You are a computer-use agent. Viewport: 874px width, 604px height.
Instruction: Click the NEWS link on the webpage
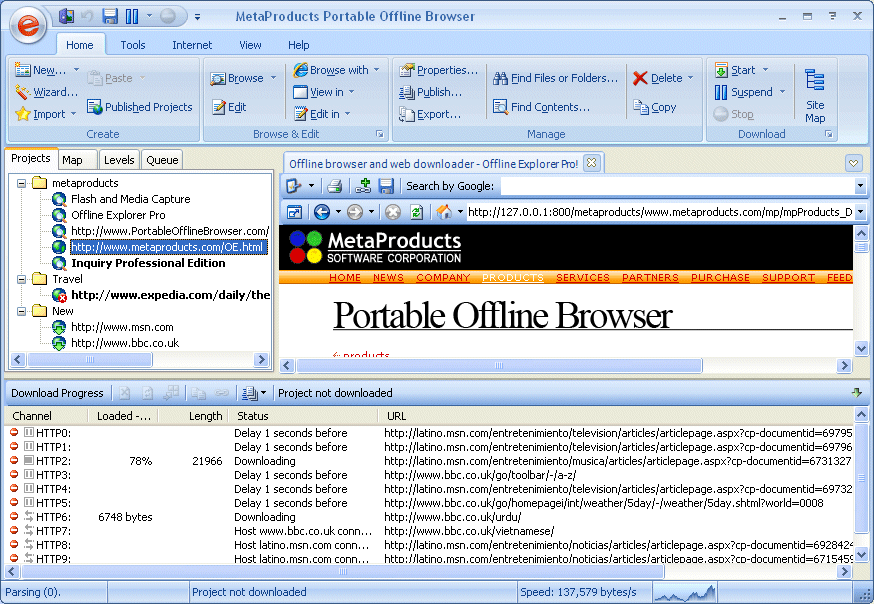coord(388,277)
